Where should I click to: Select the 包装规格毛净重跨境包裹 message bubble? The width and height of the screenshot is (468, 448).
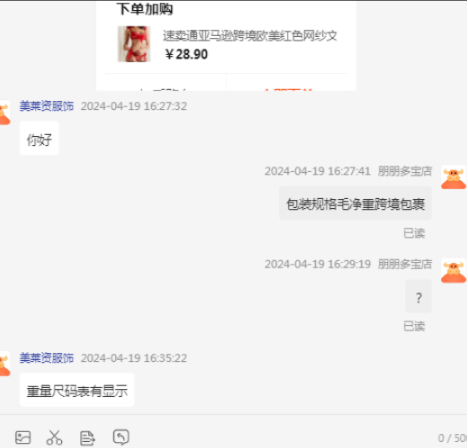pos(355,203)
